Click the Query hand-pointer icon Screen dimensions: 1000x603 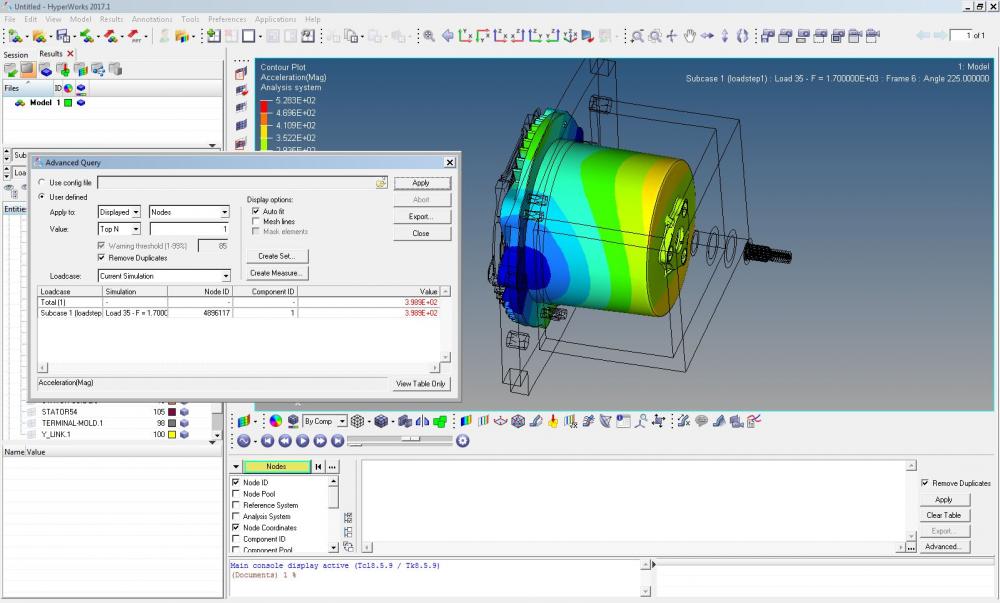tap(553, 421)
